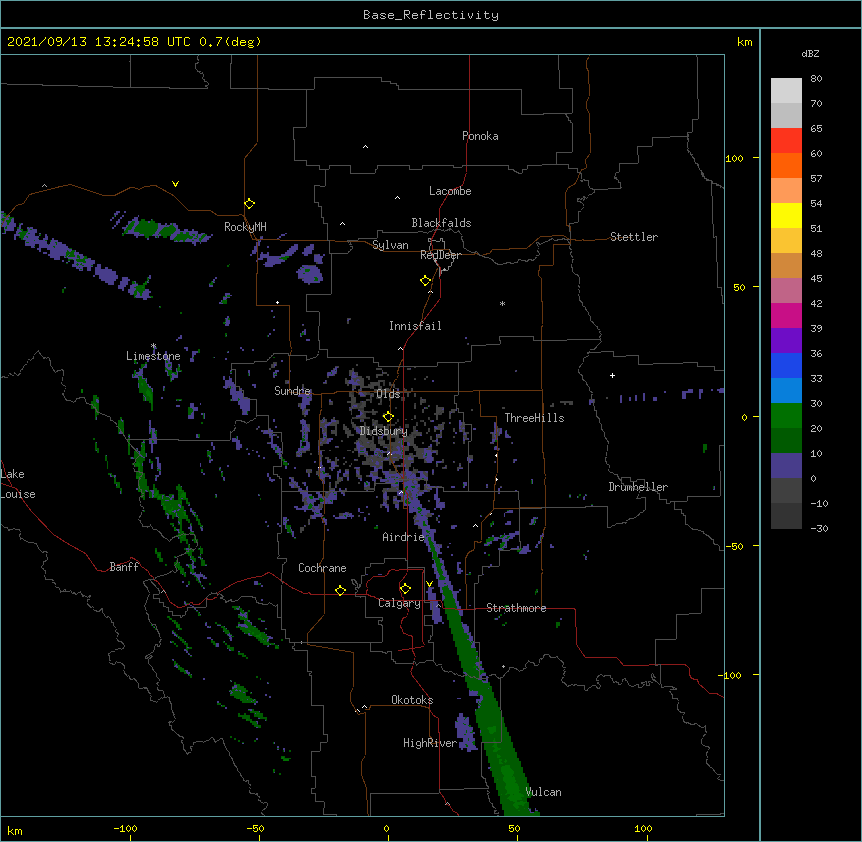
Task: Click the white asterisk above Limestone label
Action: tap(153, 346)
